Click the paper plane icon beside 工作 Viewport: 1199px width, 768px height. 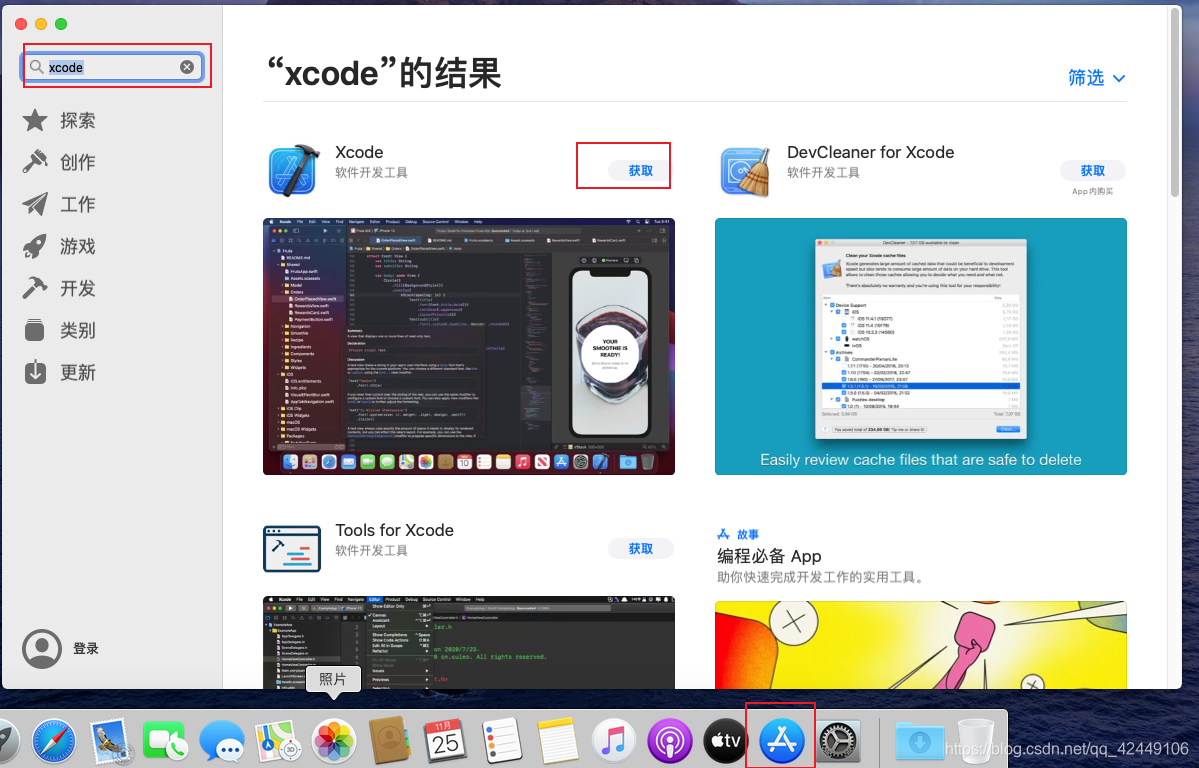pyautogui.click(x=34, y=204)
